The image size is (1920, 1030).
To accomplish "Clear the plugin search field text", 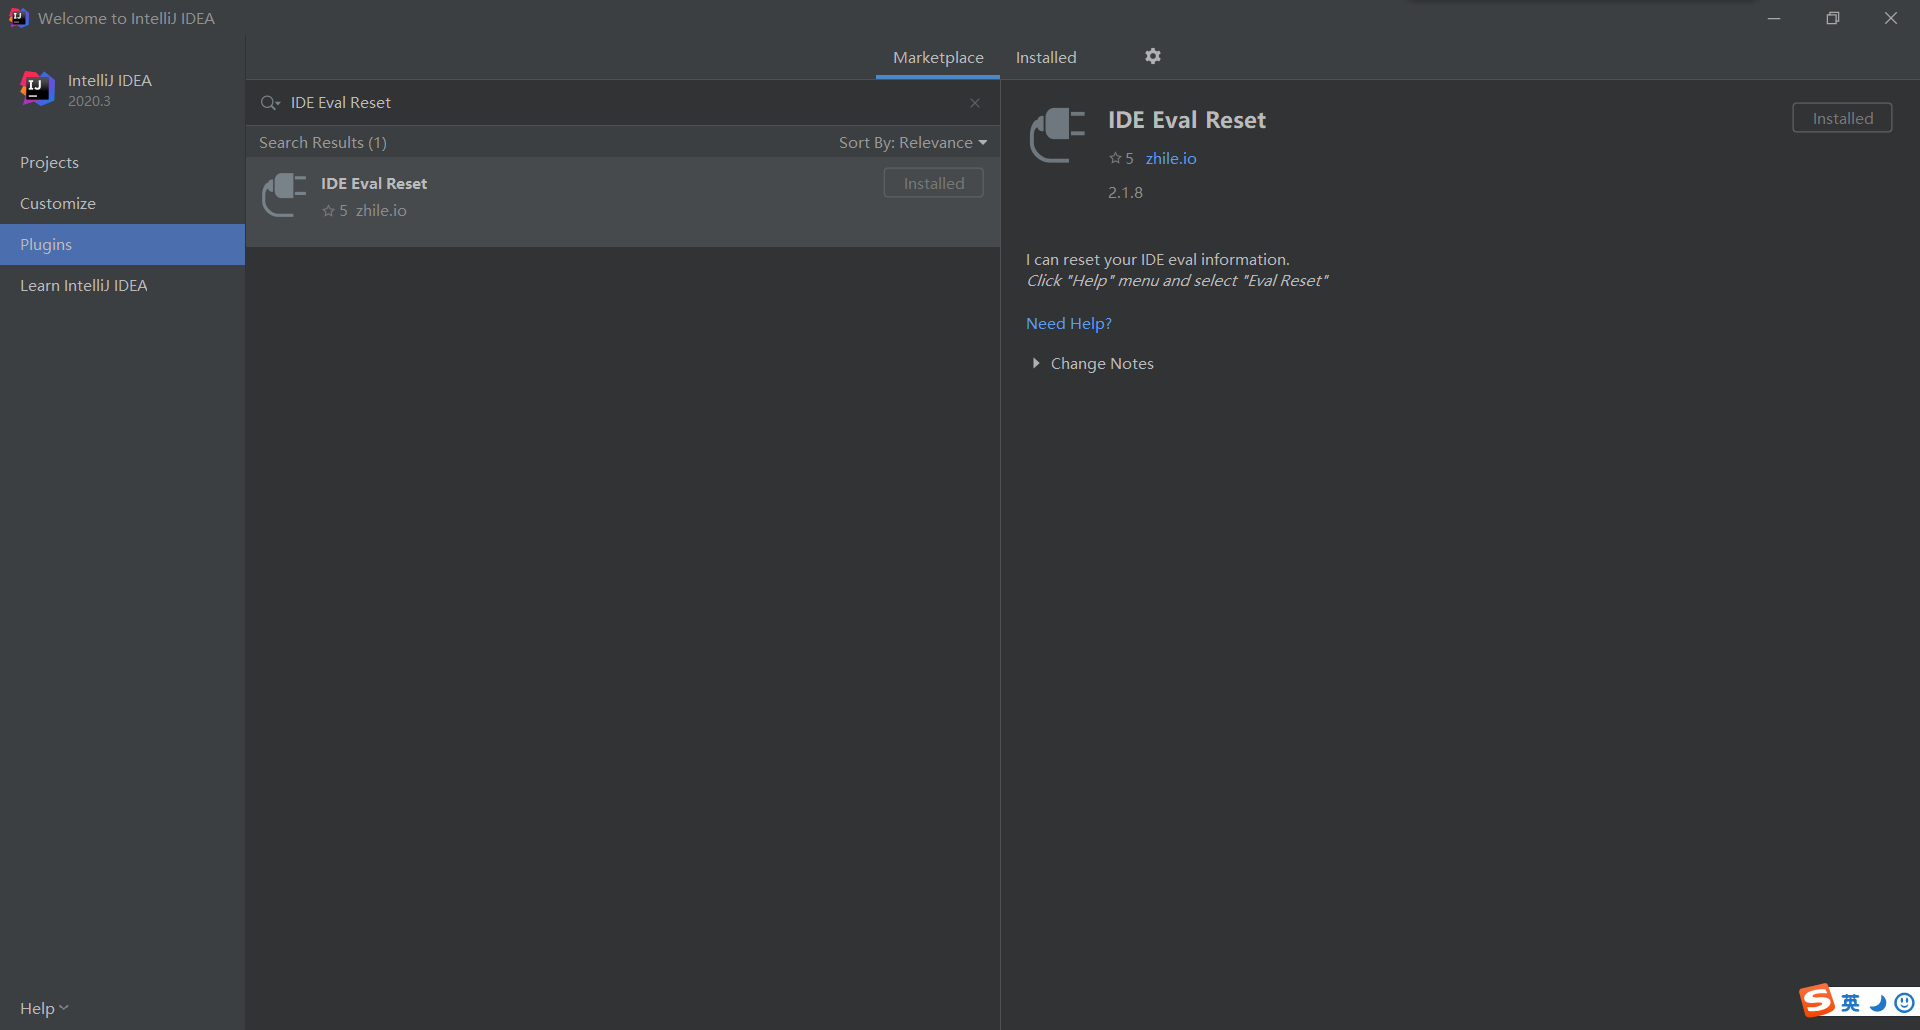I will click(x=975, y=103).
